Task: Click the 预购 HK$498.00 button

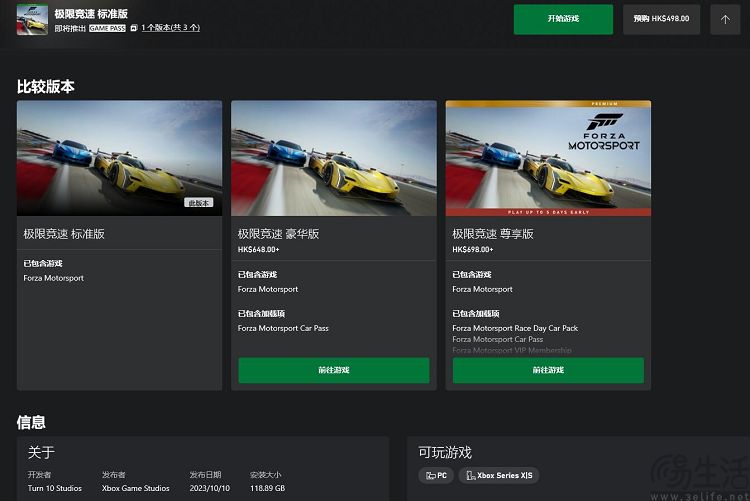Action: (661, 19)
